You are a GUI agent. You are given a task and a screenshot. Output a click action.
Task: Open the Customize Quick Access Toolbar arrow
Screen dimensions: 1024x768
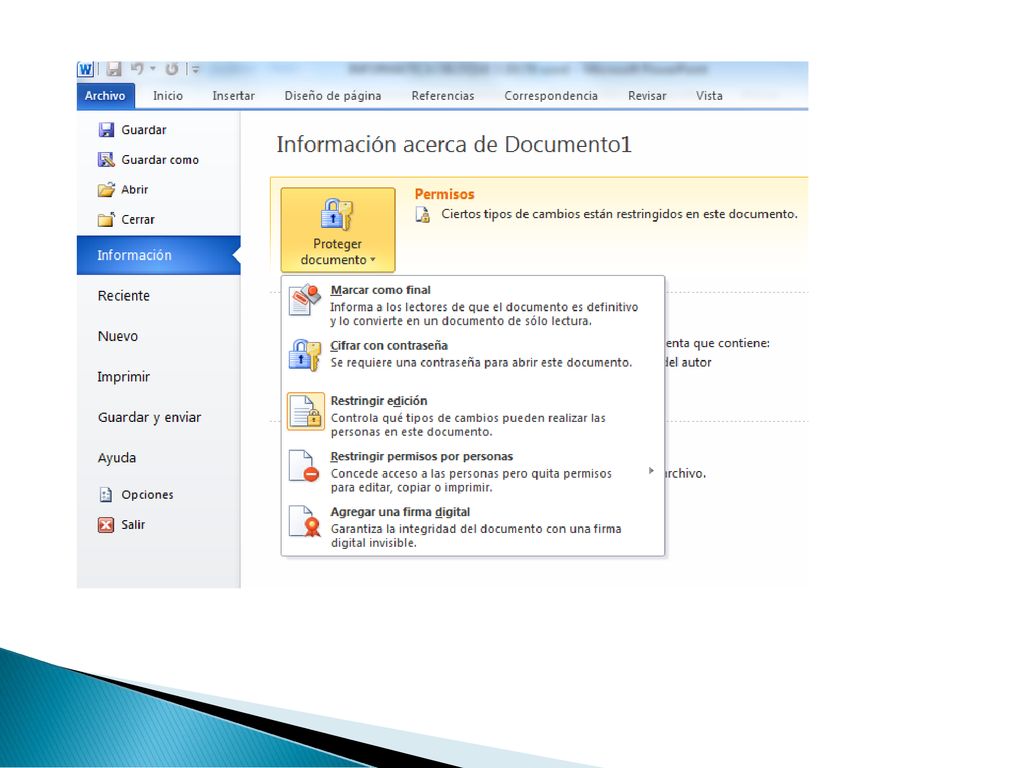(195, 69)
